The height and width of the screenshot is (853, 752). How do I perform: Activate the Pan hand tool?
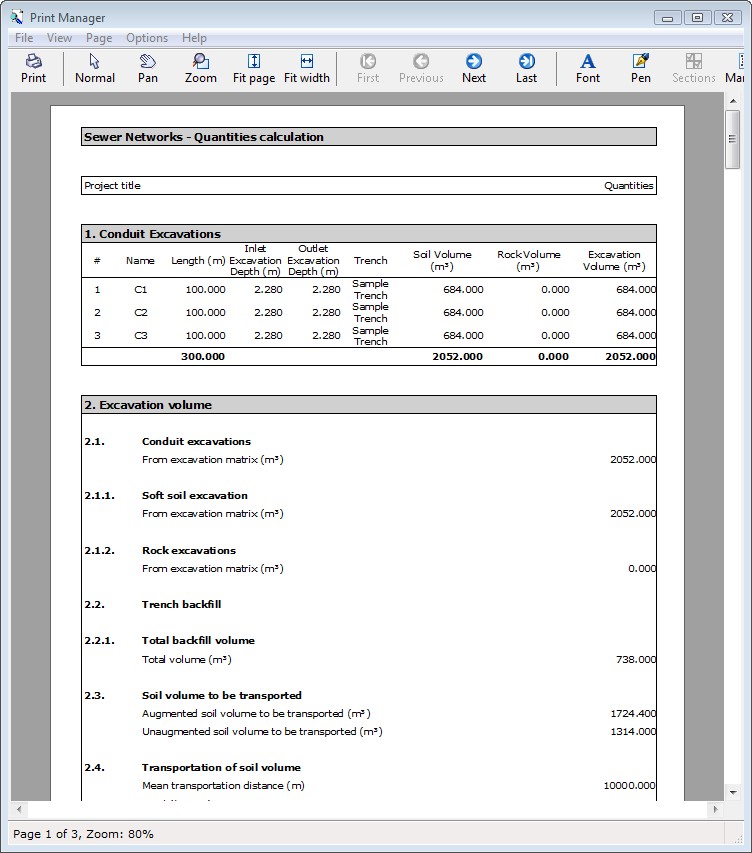(x=148, y=68)
